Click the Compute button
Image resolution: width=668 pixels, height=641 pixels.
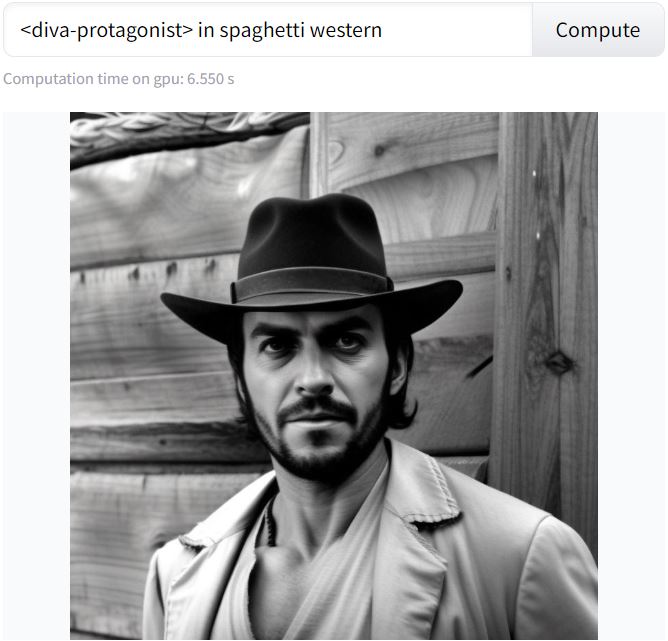(x=598, y=30)
